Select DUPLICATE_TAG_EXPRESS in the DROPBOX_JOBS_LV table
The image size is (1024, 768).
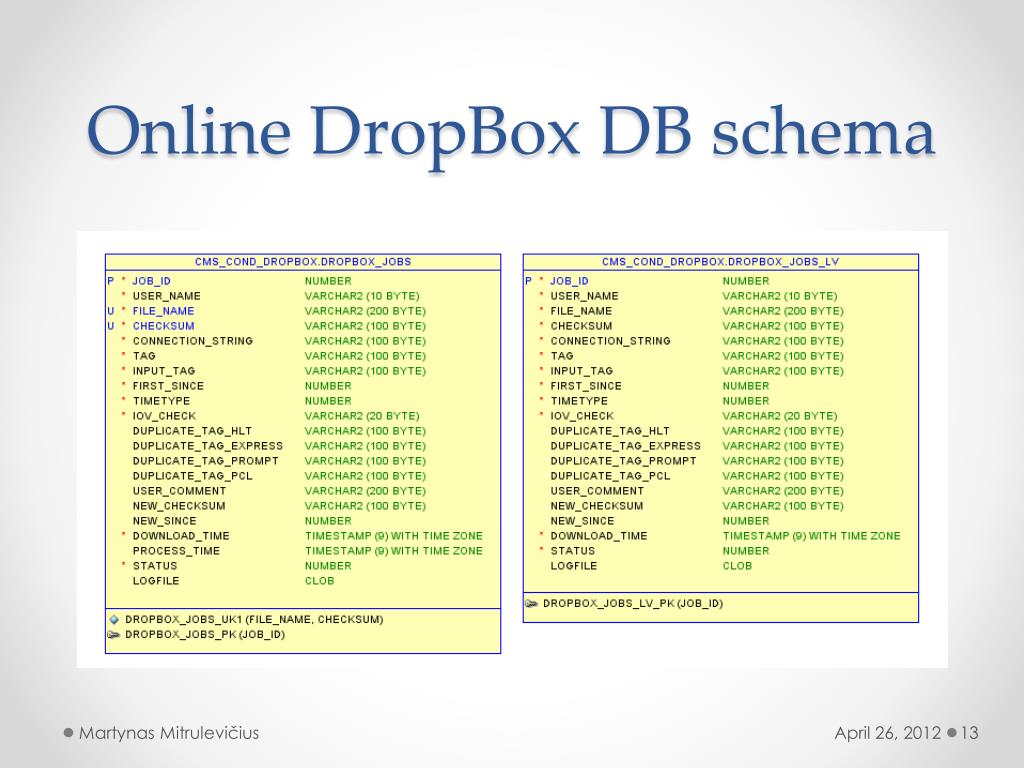coord(626,446)
